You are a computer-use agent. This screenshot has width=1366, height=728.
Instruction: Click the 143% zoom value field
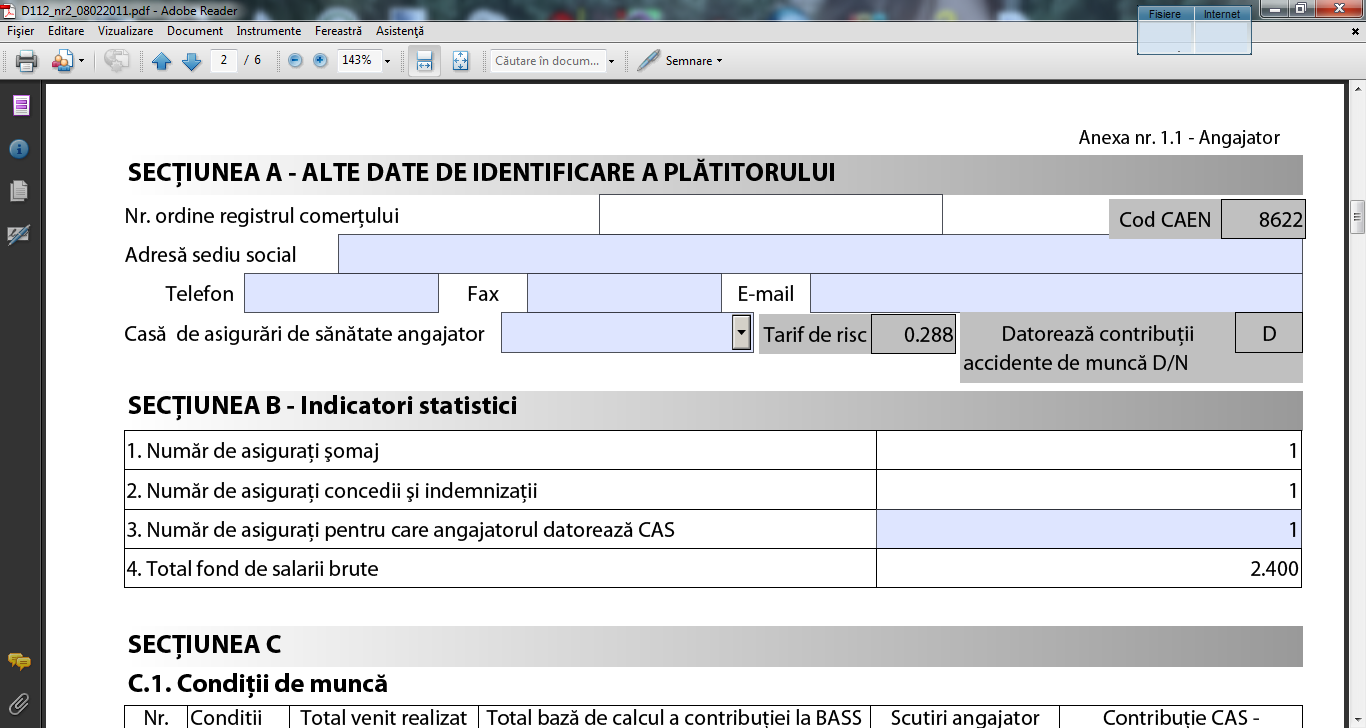(357, 60)
